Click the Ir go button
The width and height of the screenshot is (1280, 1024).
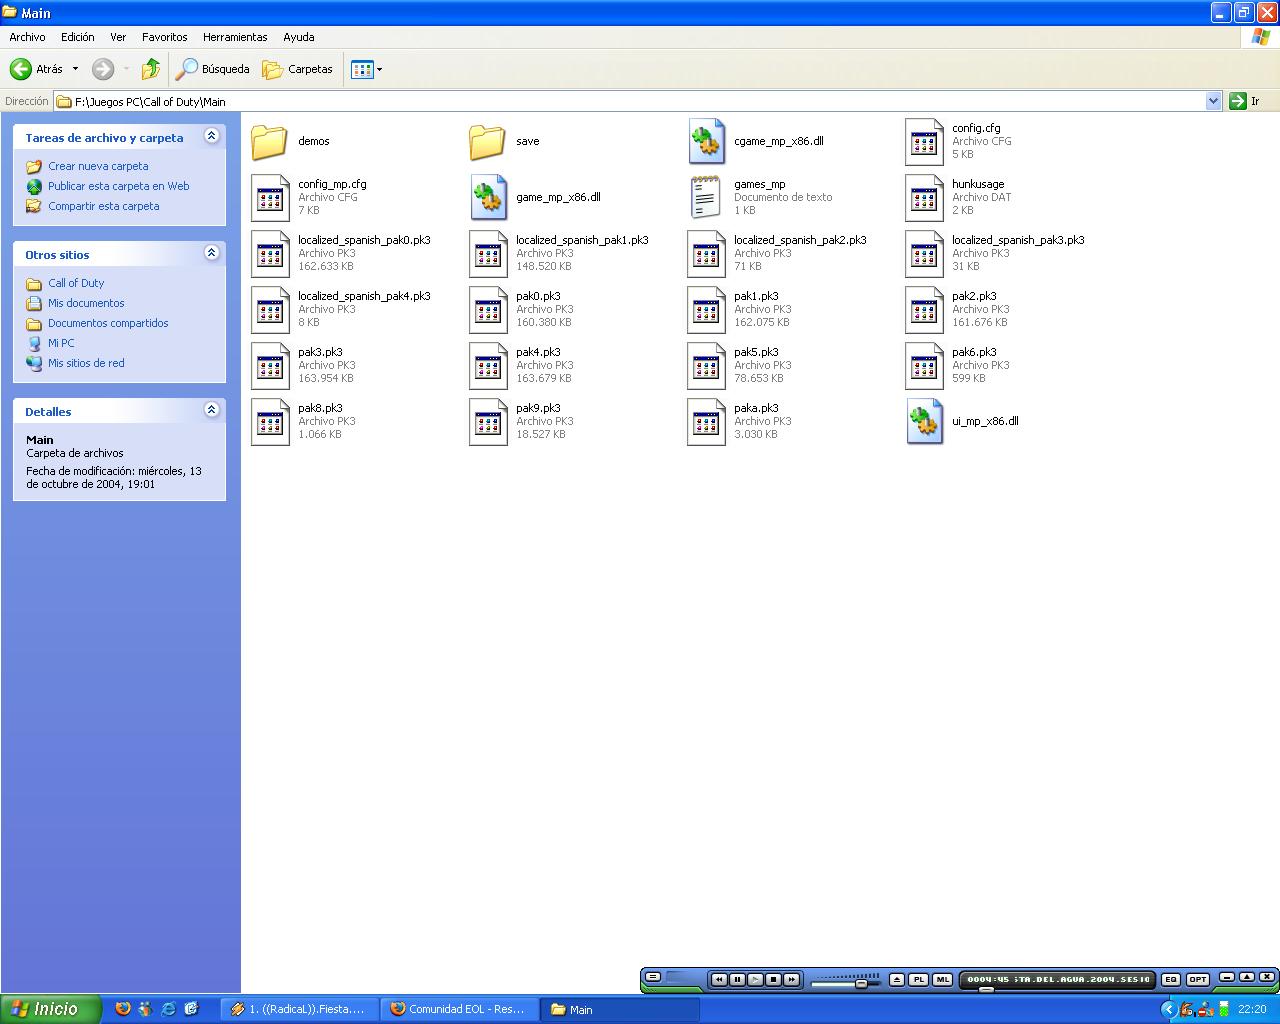pos(1246,101)
